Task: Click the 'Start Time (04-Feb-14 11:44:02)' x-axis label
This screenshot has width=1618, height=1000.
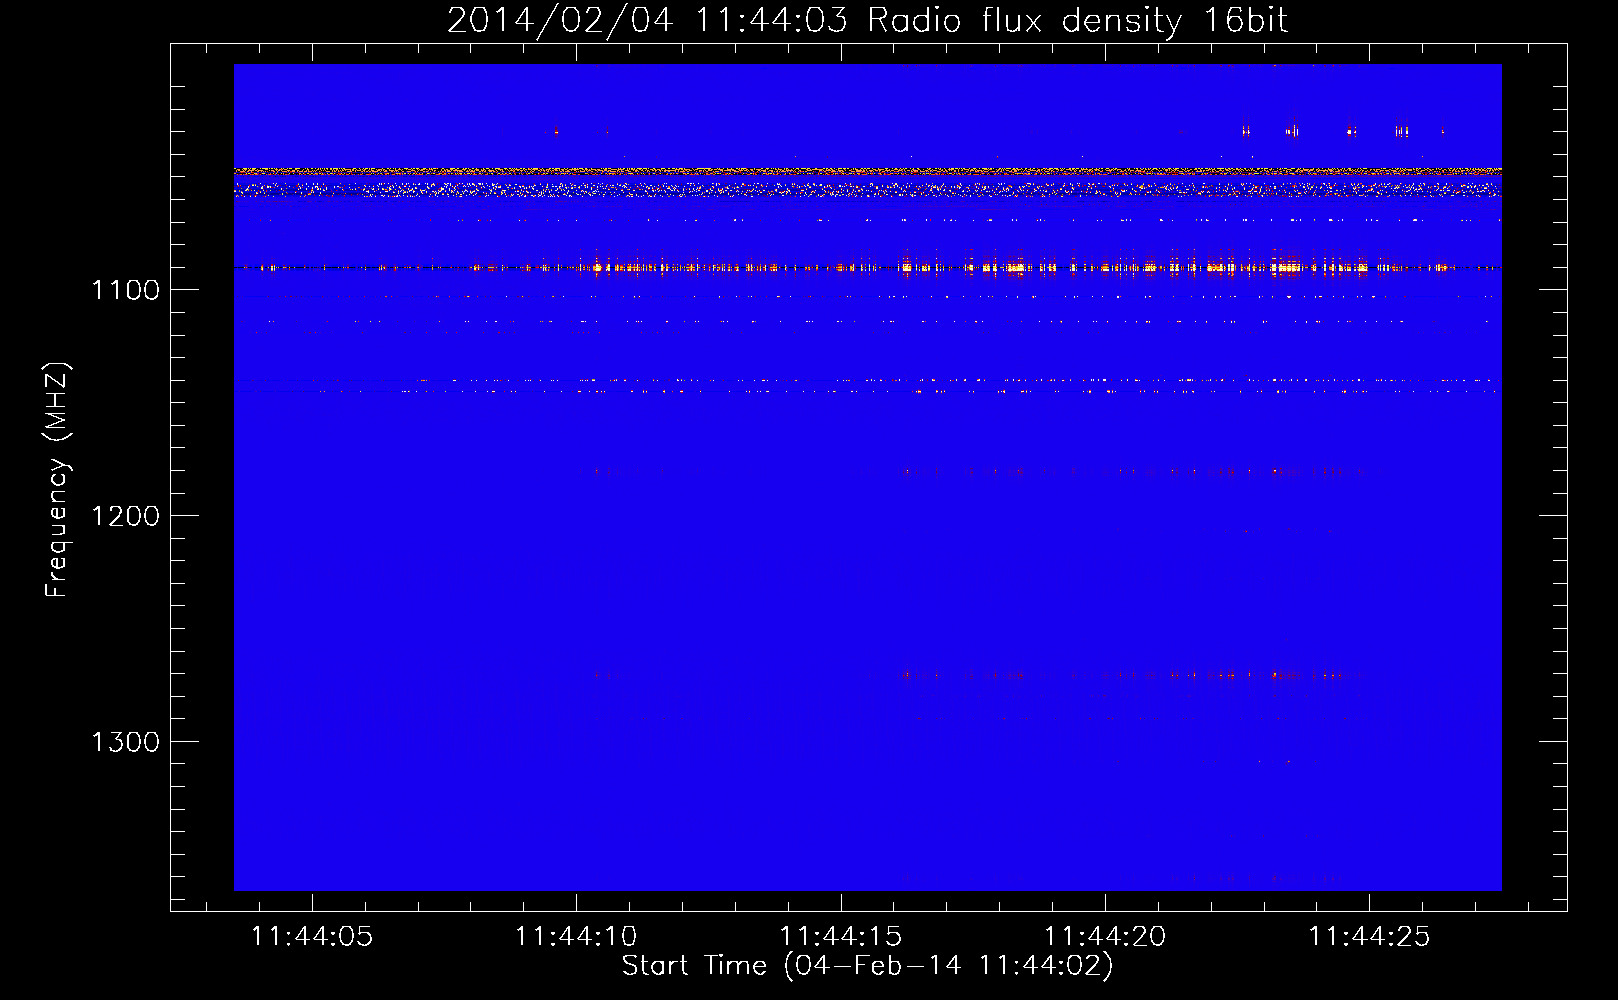Action: click(x=867, y=966)
